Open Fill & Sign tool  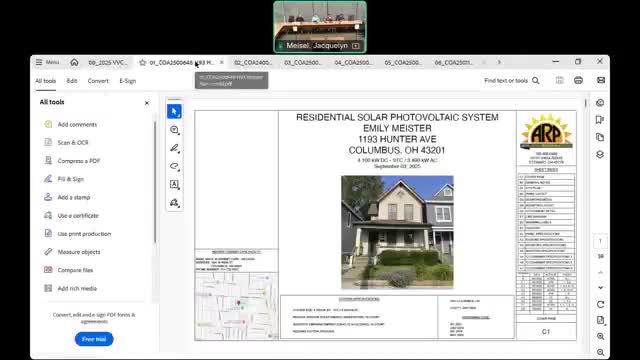(x=64, y=179)
